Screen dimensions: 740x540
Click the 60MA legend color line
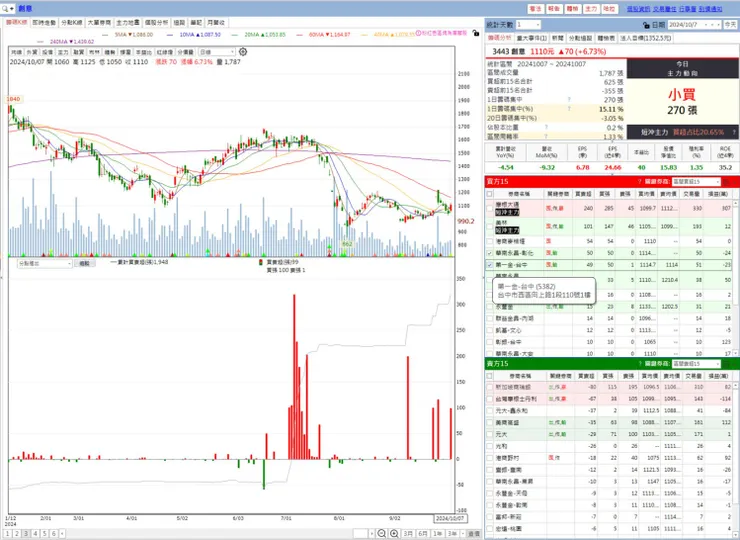[x=299, y=34]
